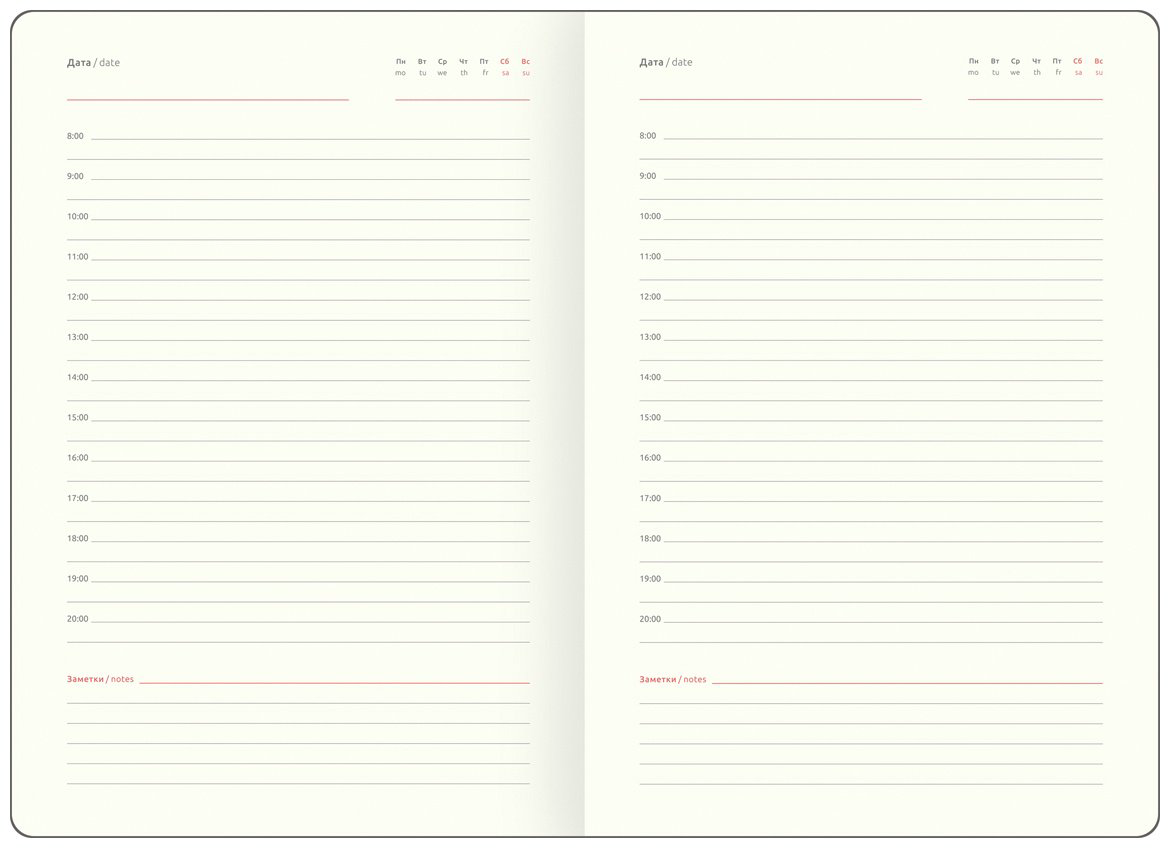Viewport: 1170px width, 848px height.
Task: Select the "Пн mo" weekday label on the left page
Action: 401,67
